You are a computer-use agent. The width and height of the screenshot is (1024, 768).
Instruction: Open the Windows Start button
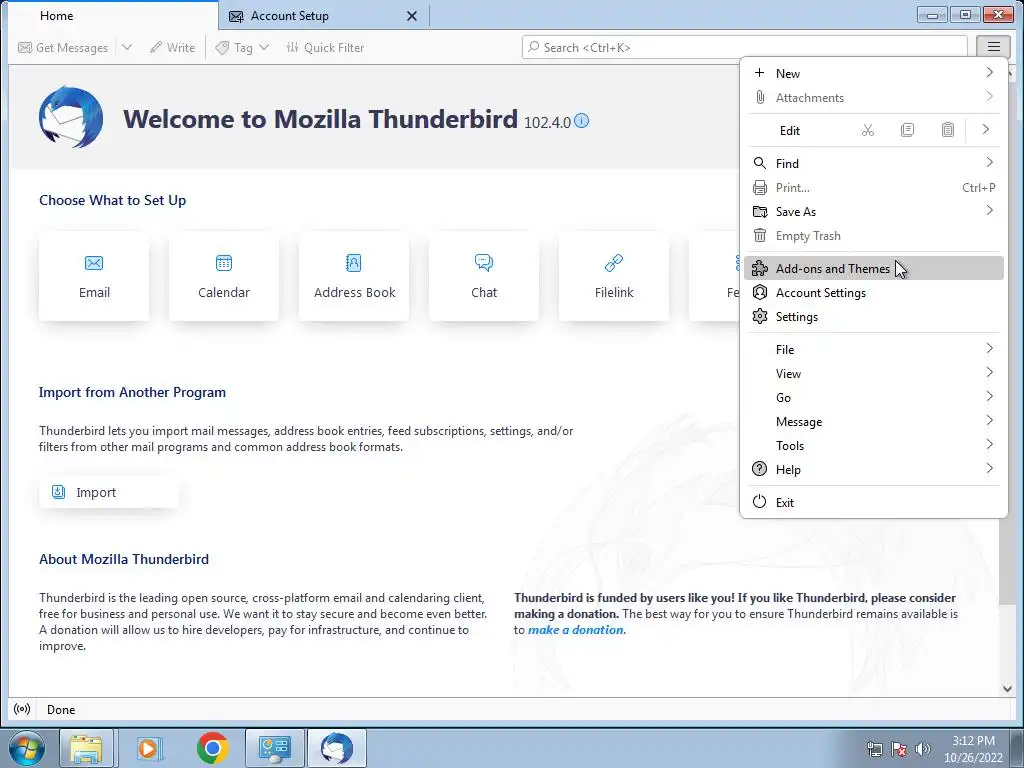27,748
